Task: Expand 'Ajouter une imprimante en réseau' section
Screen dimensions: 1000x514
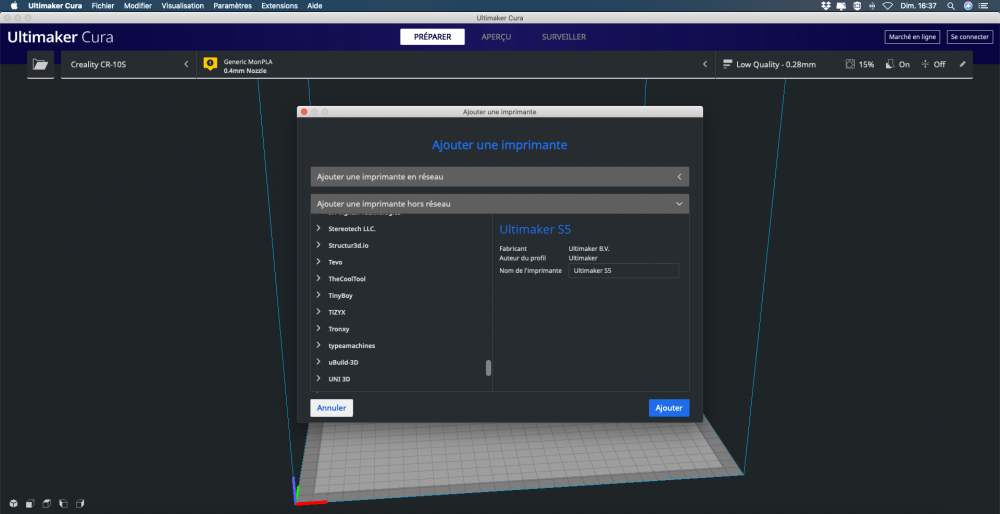Action: 499,177
